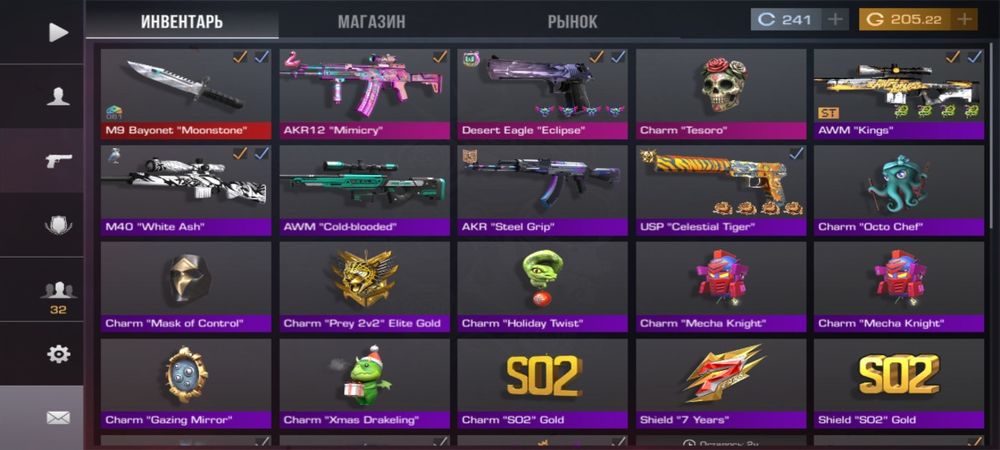The height and width of the screenshot is (450, 1000).
Task: Open the winged shield sidebar icon
Action: pos(58,225)
